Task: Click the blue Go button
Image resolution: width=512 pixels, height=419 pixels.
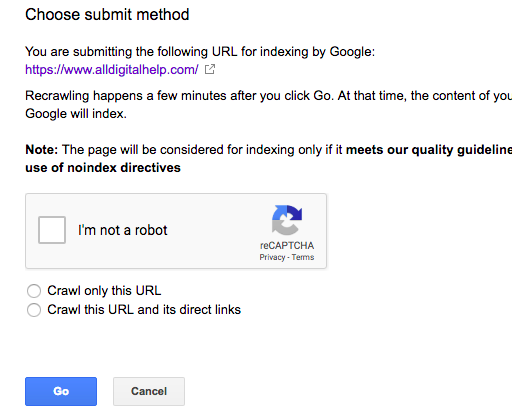Action: point(61,391)
